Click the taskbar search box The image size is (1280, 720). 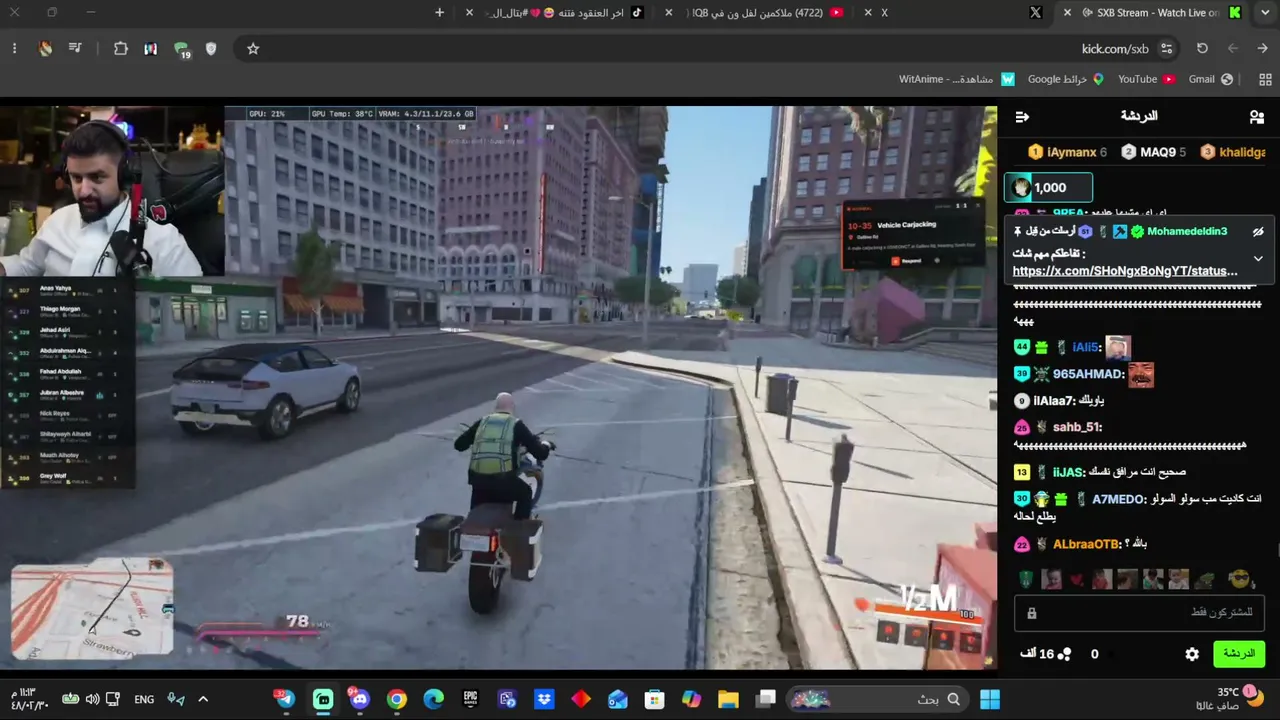pos(877,699)
